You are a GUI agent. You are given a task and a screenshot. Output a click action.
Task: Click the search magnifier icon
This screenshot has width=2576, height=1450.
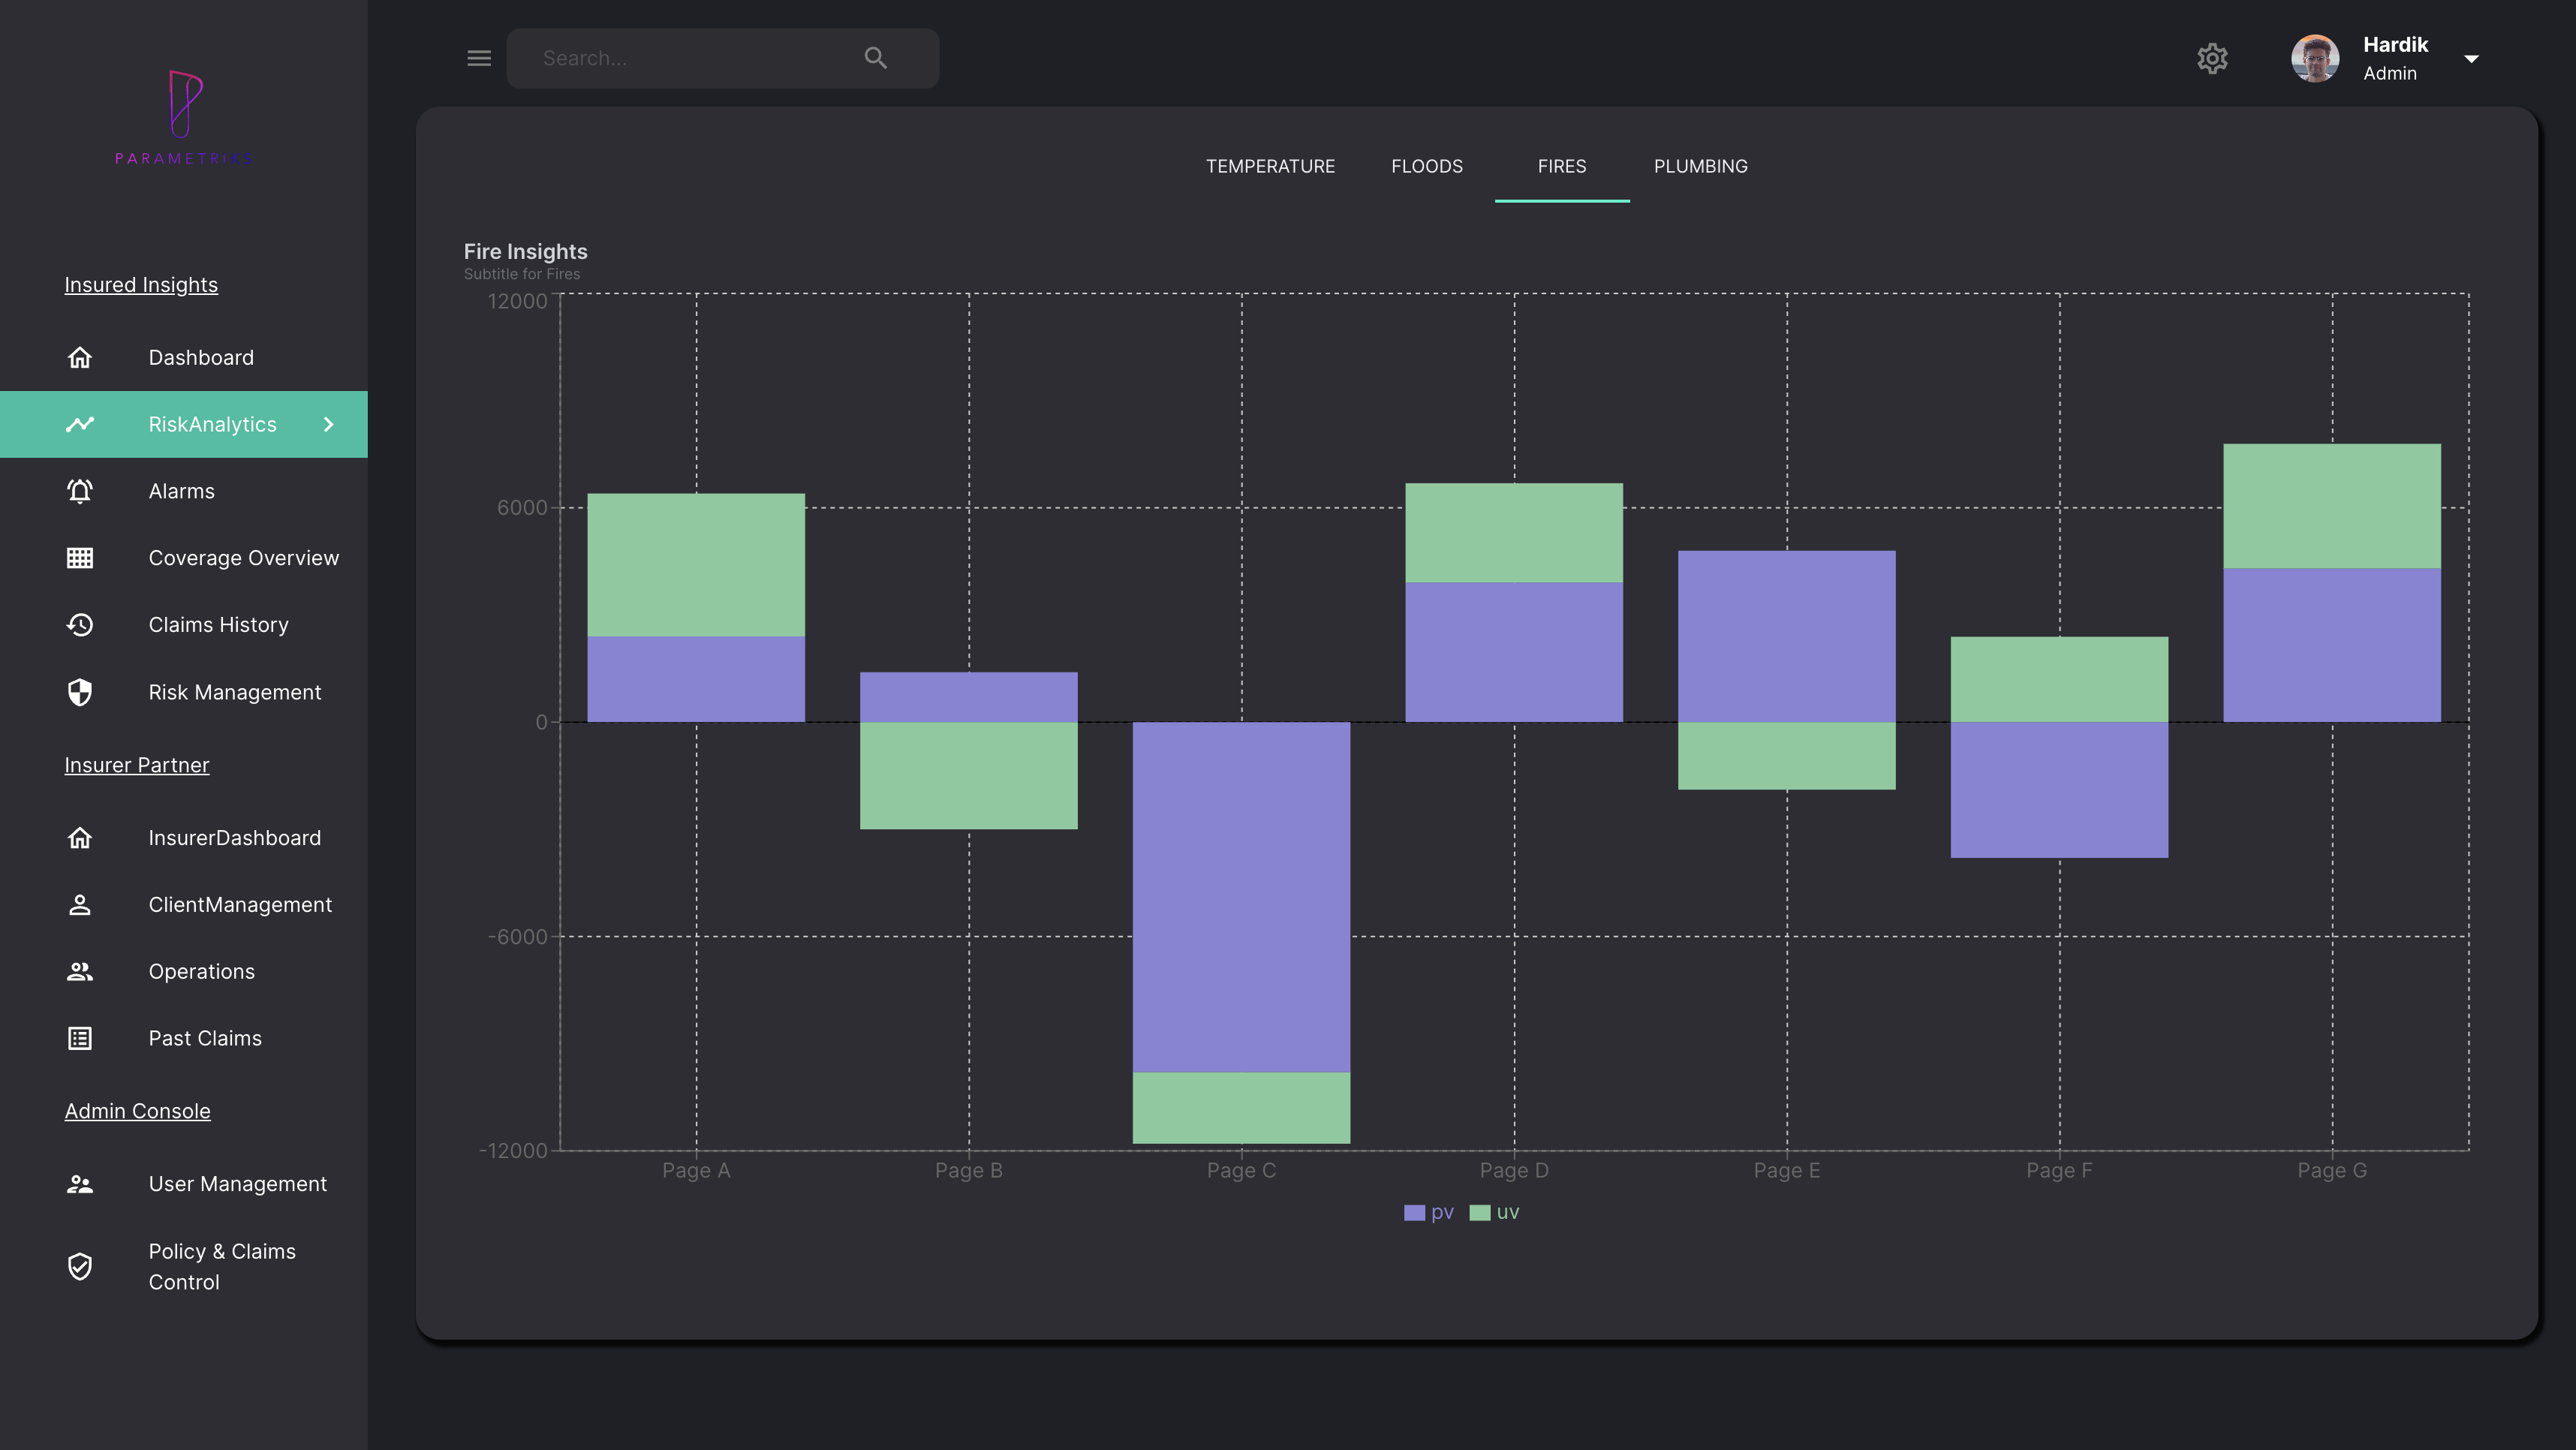coord(875,58)
